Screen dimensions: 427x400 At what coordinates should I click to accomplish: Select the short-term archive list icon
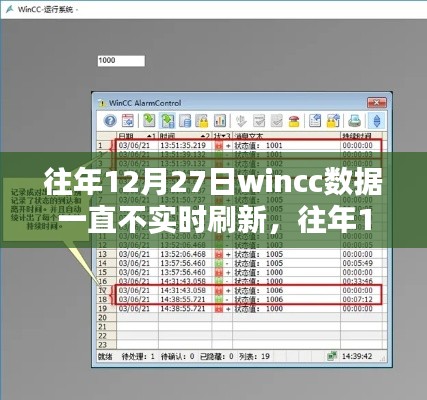point(167,121)
